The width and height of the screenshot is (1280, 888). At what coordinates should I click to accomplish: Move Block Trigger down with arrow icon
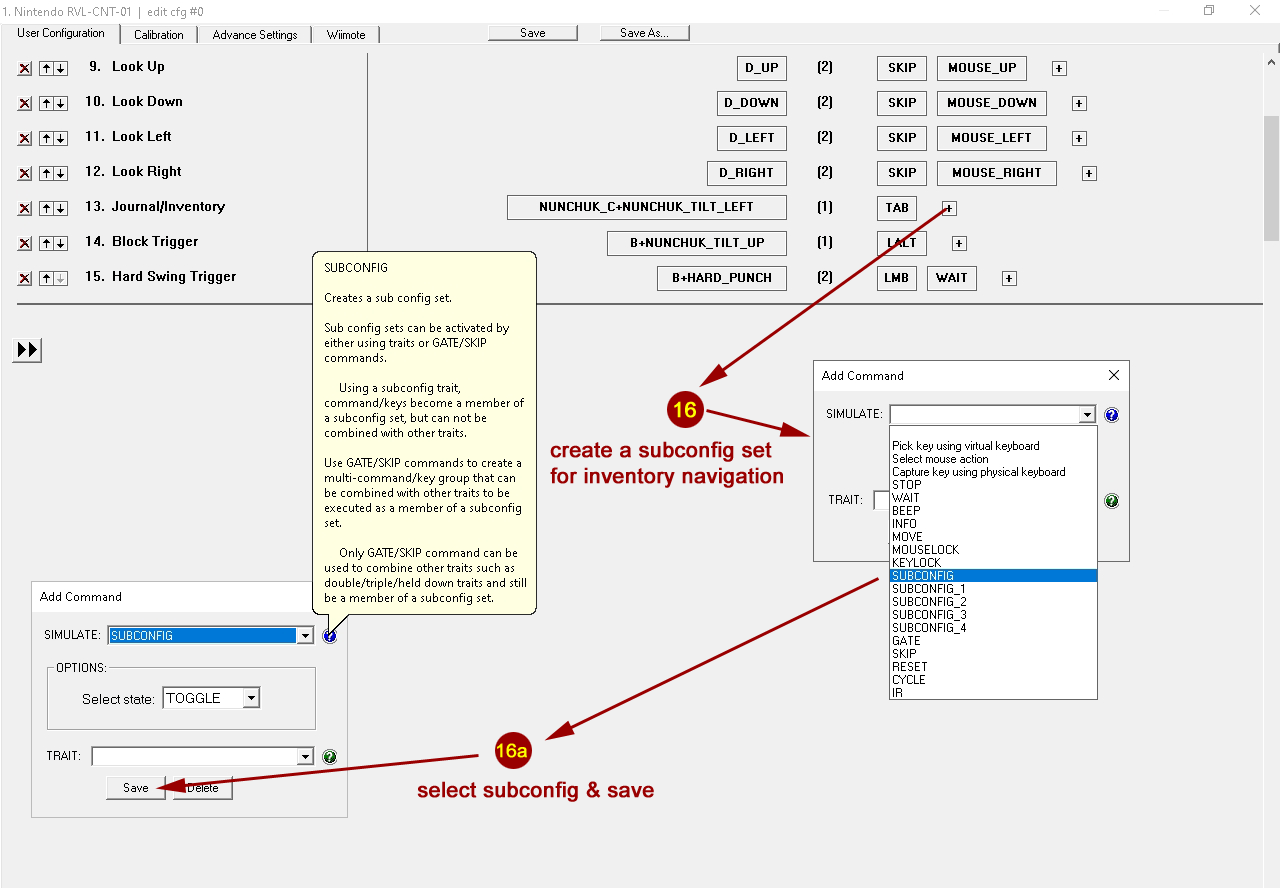pyautogui.click(x=61, y=243)
